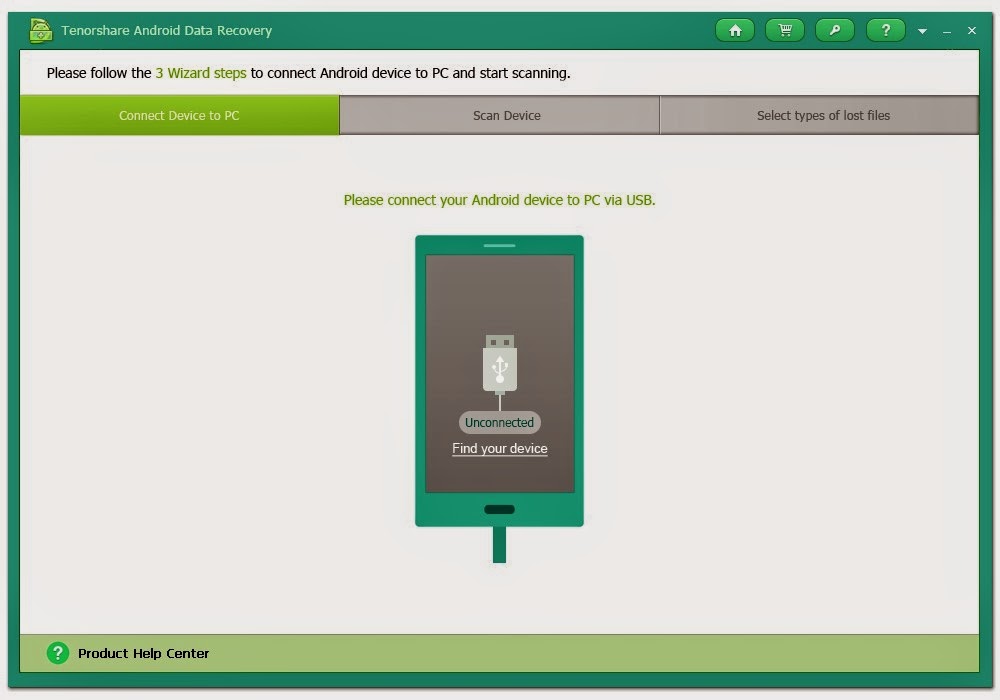Click the Home icon button
Viewport: 1000px width, 700px height.
tap(735, 30)
